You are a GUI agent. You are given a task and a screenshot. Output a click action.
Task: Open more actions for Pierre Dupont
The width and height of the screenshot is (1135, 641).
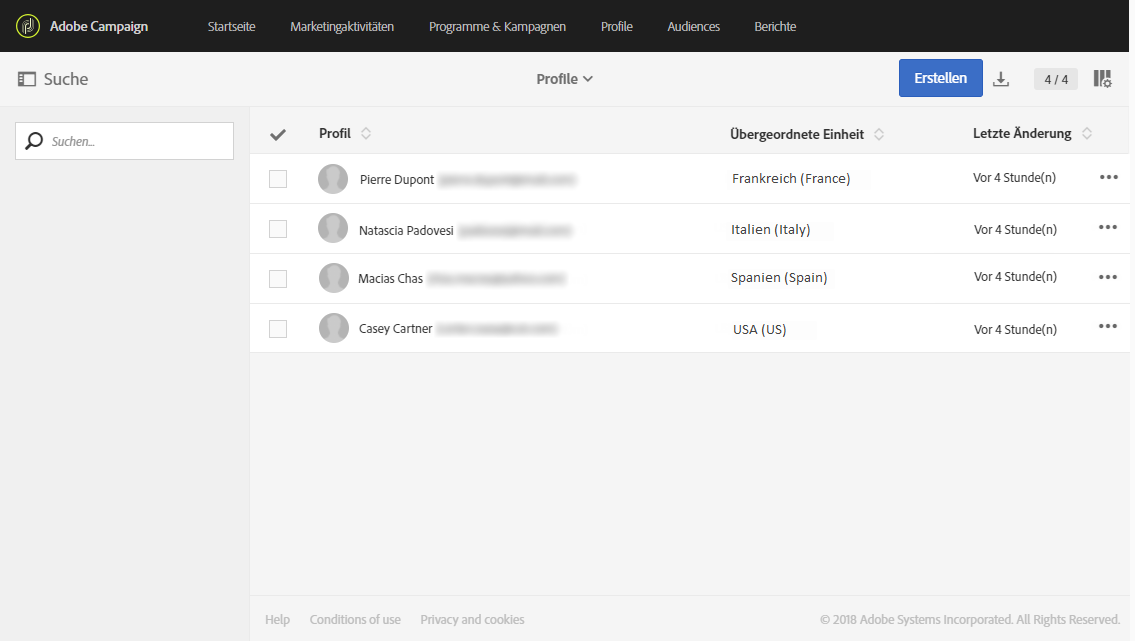(x=1108, y=177)
